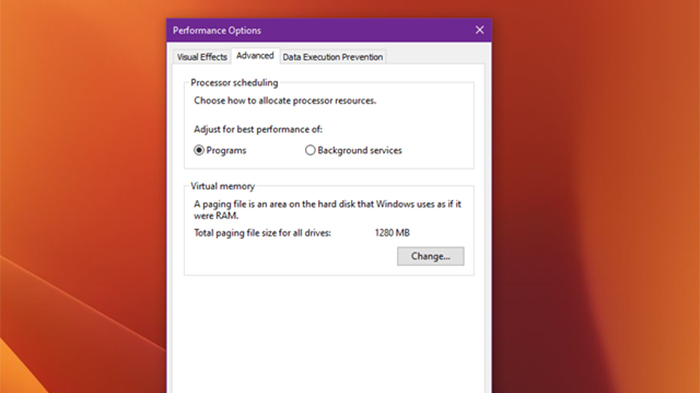Click the Virtual memory group heading

[x=223, y=186]
